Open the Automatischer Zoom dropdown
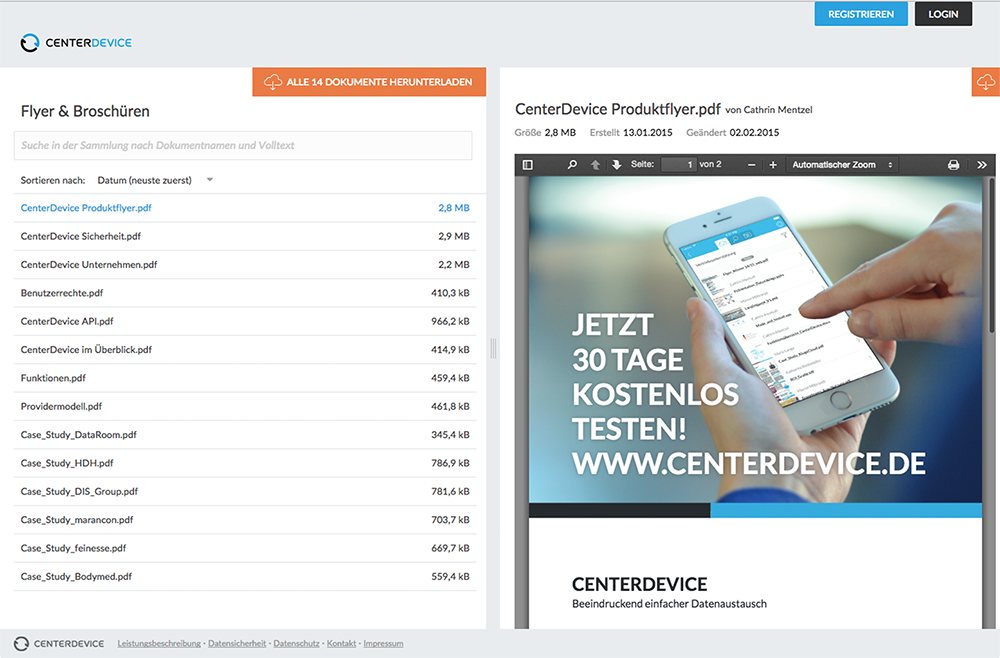 841,165
